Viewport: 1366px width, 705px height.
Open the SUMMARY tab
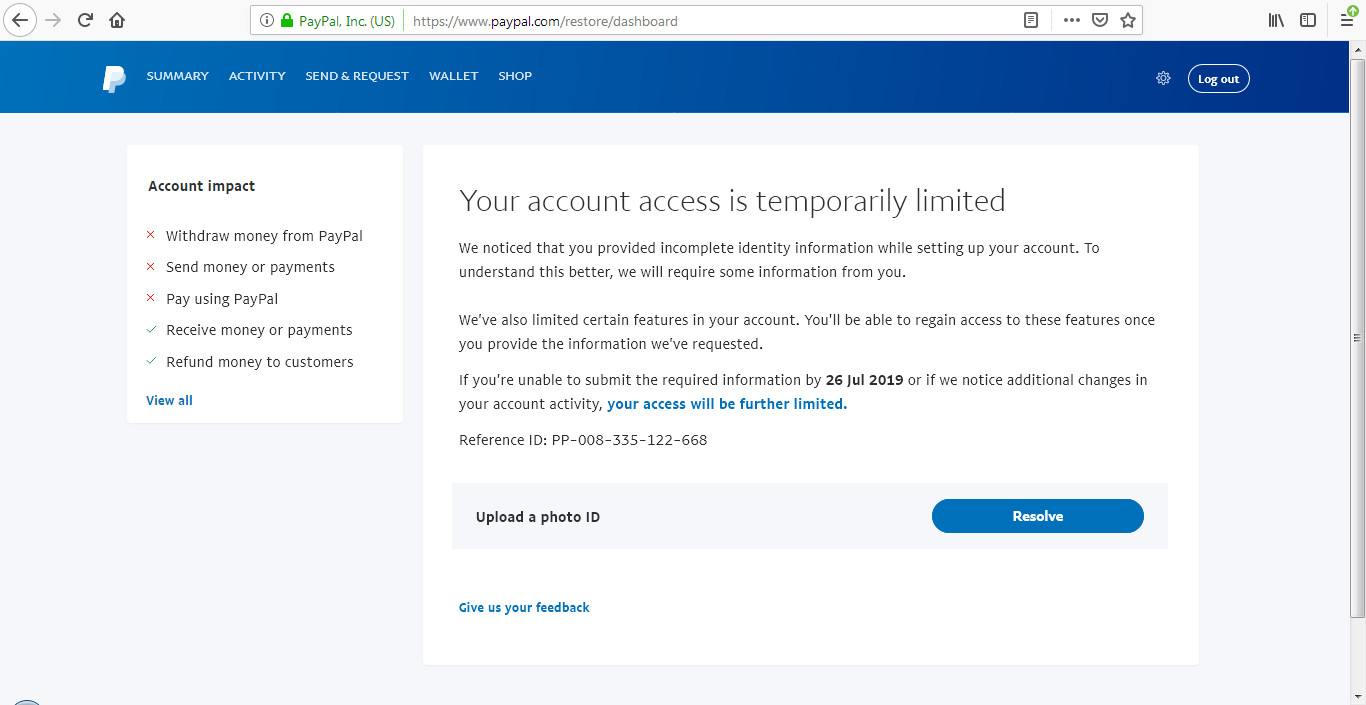pos(178,76)
